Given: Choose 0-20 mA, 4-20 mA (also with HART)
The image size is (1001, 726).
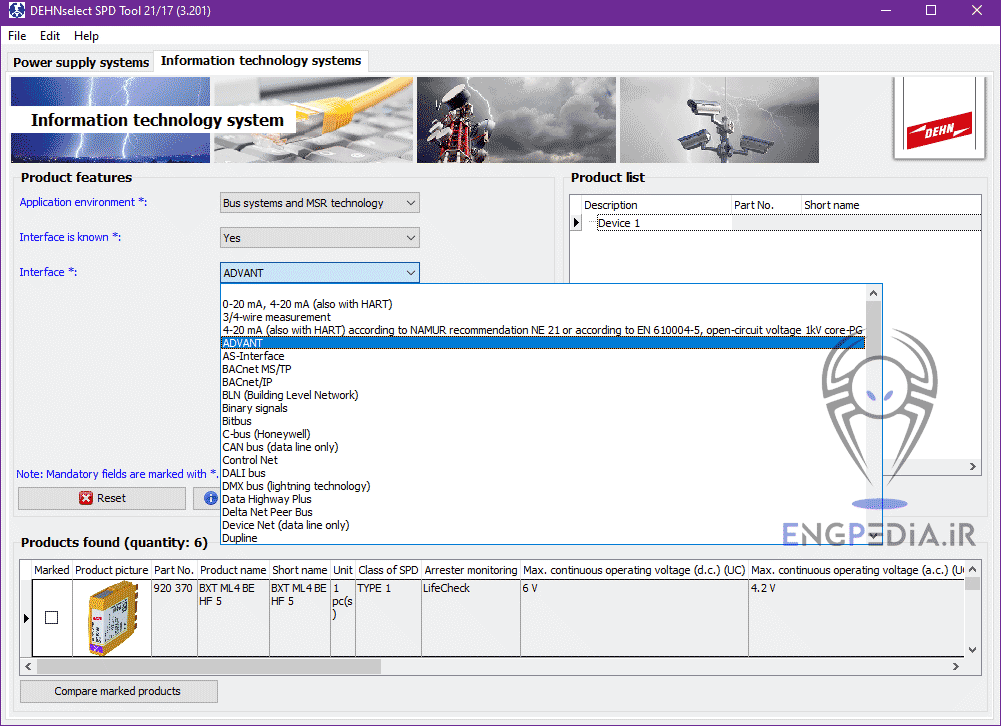Looking at the screenshot, I should [543, 304].
